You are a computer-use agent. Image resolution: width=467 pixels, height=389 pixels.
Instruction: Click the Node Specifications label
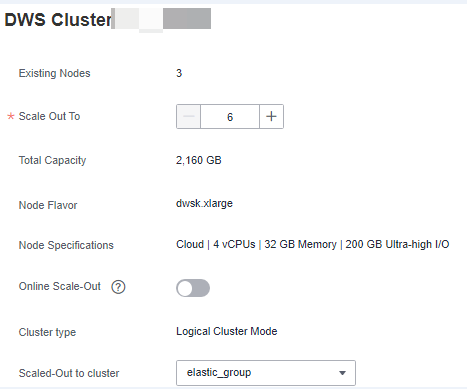[x=66, y=245]
